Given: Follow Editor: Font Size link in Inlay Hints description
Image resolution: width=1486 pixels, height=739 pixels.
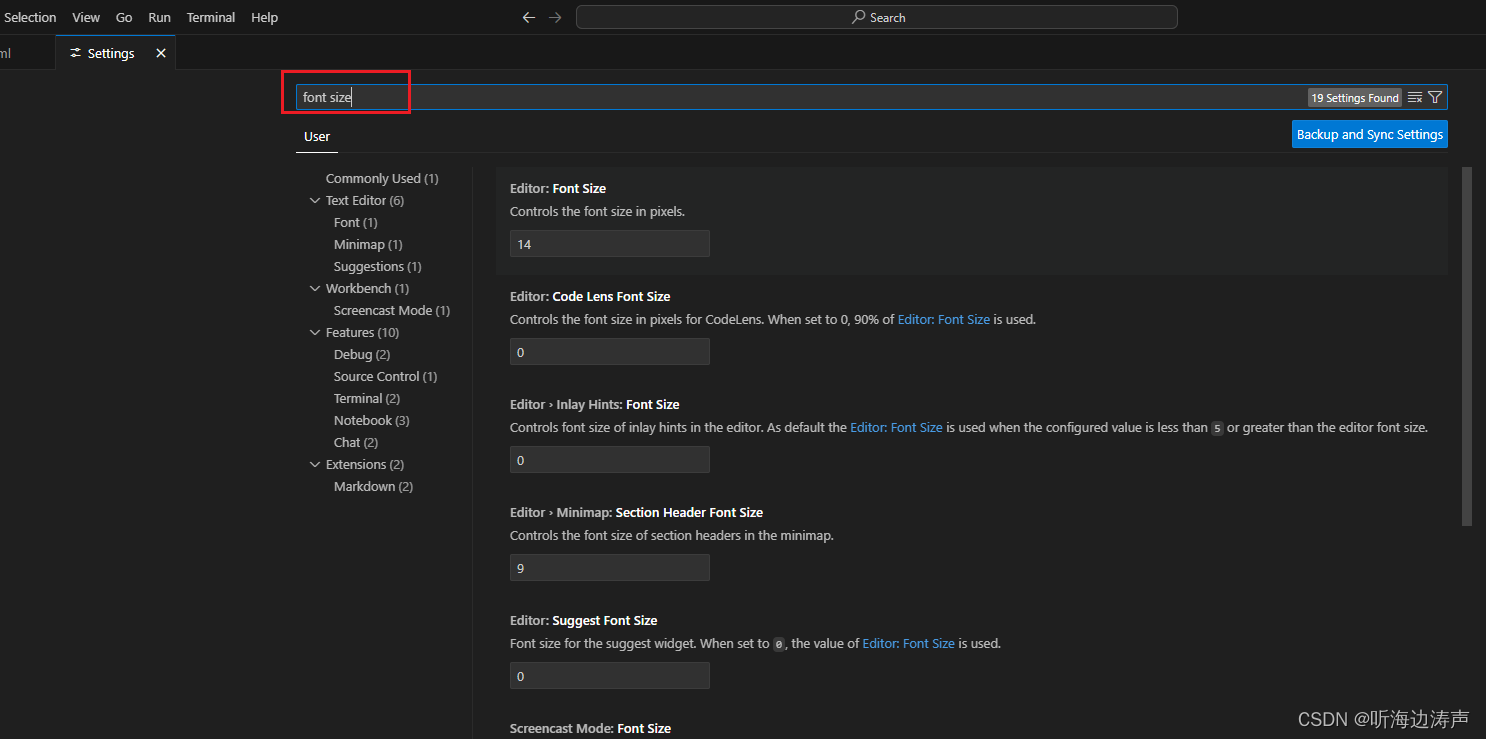Looking at the screenshot, I should point(896,428).
